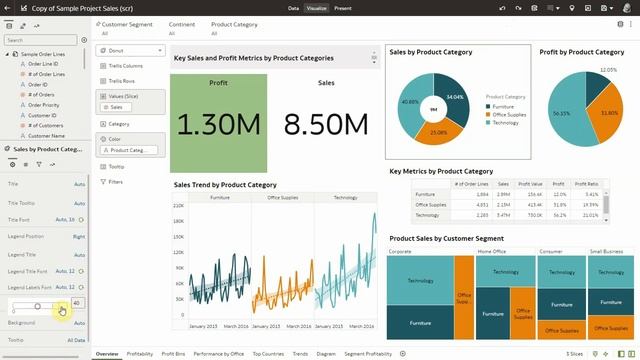The width and height of the screenshot is (640, 360).
Task: Open the filter bar more options menu
Action: (x=631, y=24)
